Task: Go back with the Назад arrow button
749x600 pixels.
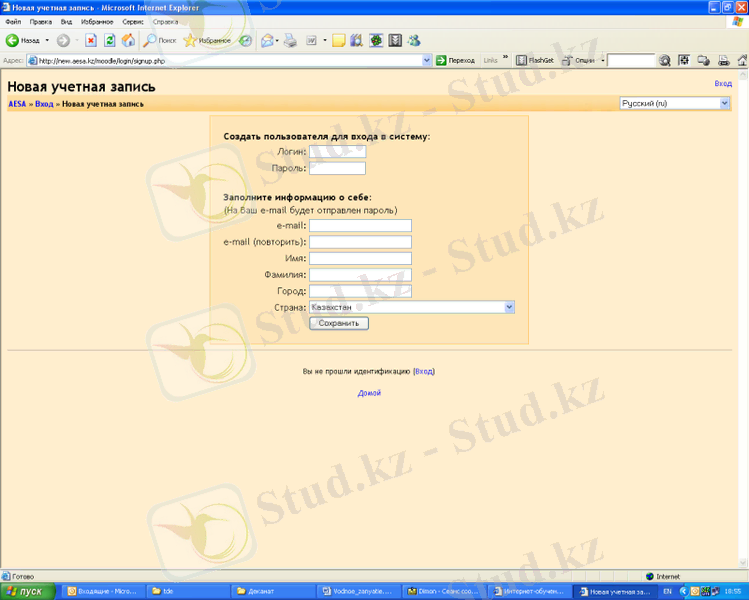Action: pos(22,41)
